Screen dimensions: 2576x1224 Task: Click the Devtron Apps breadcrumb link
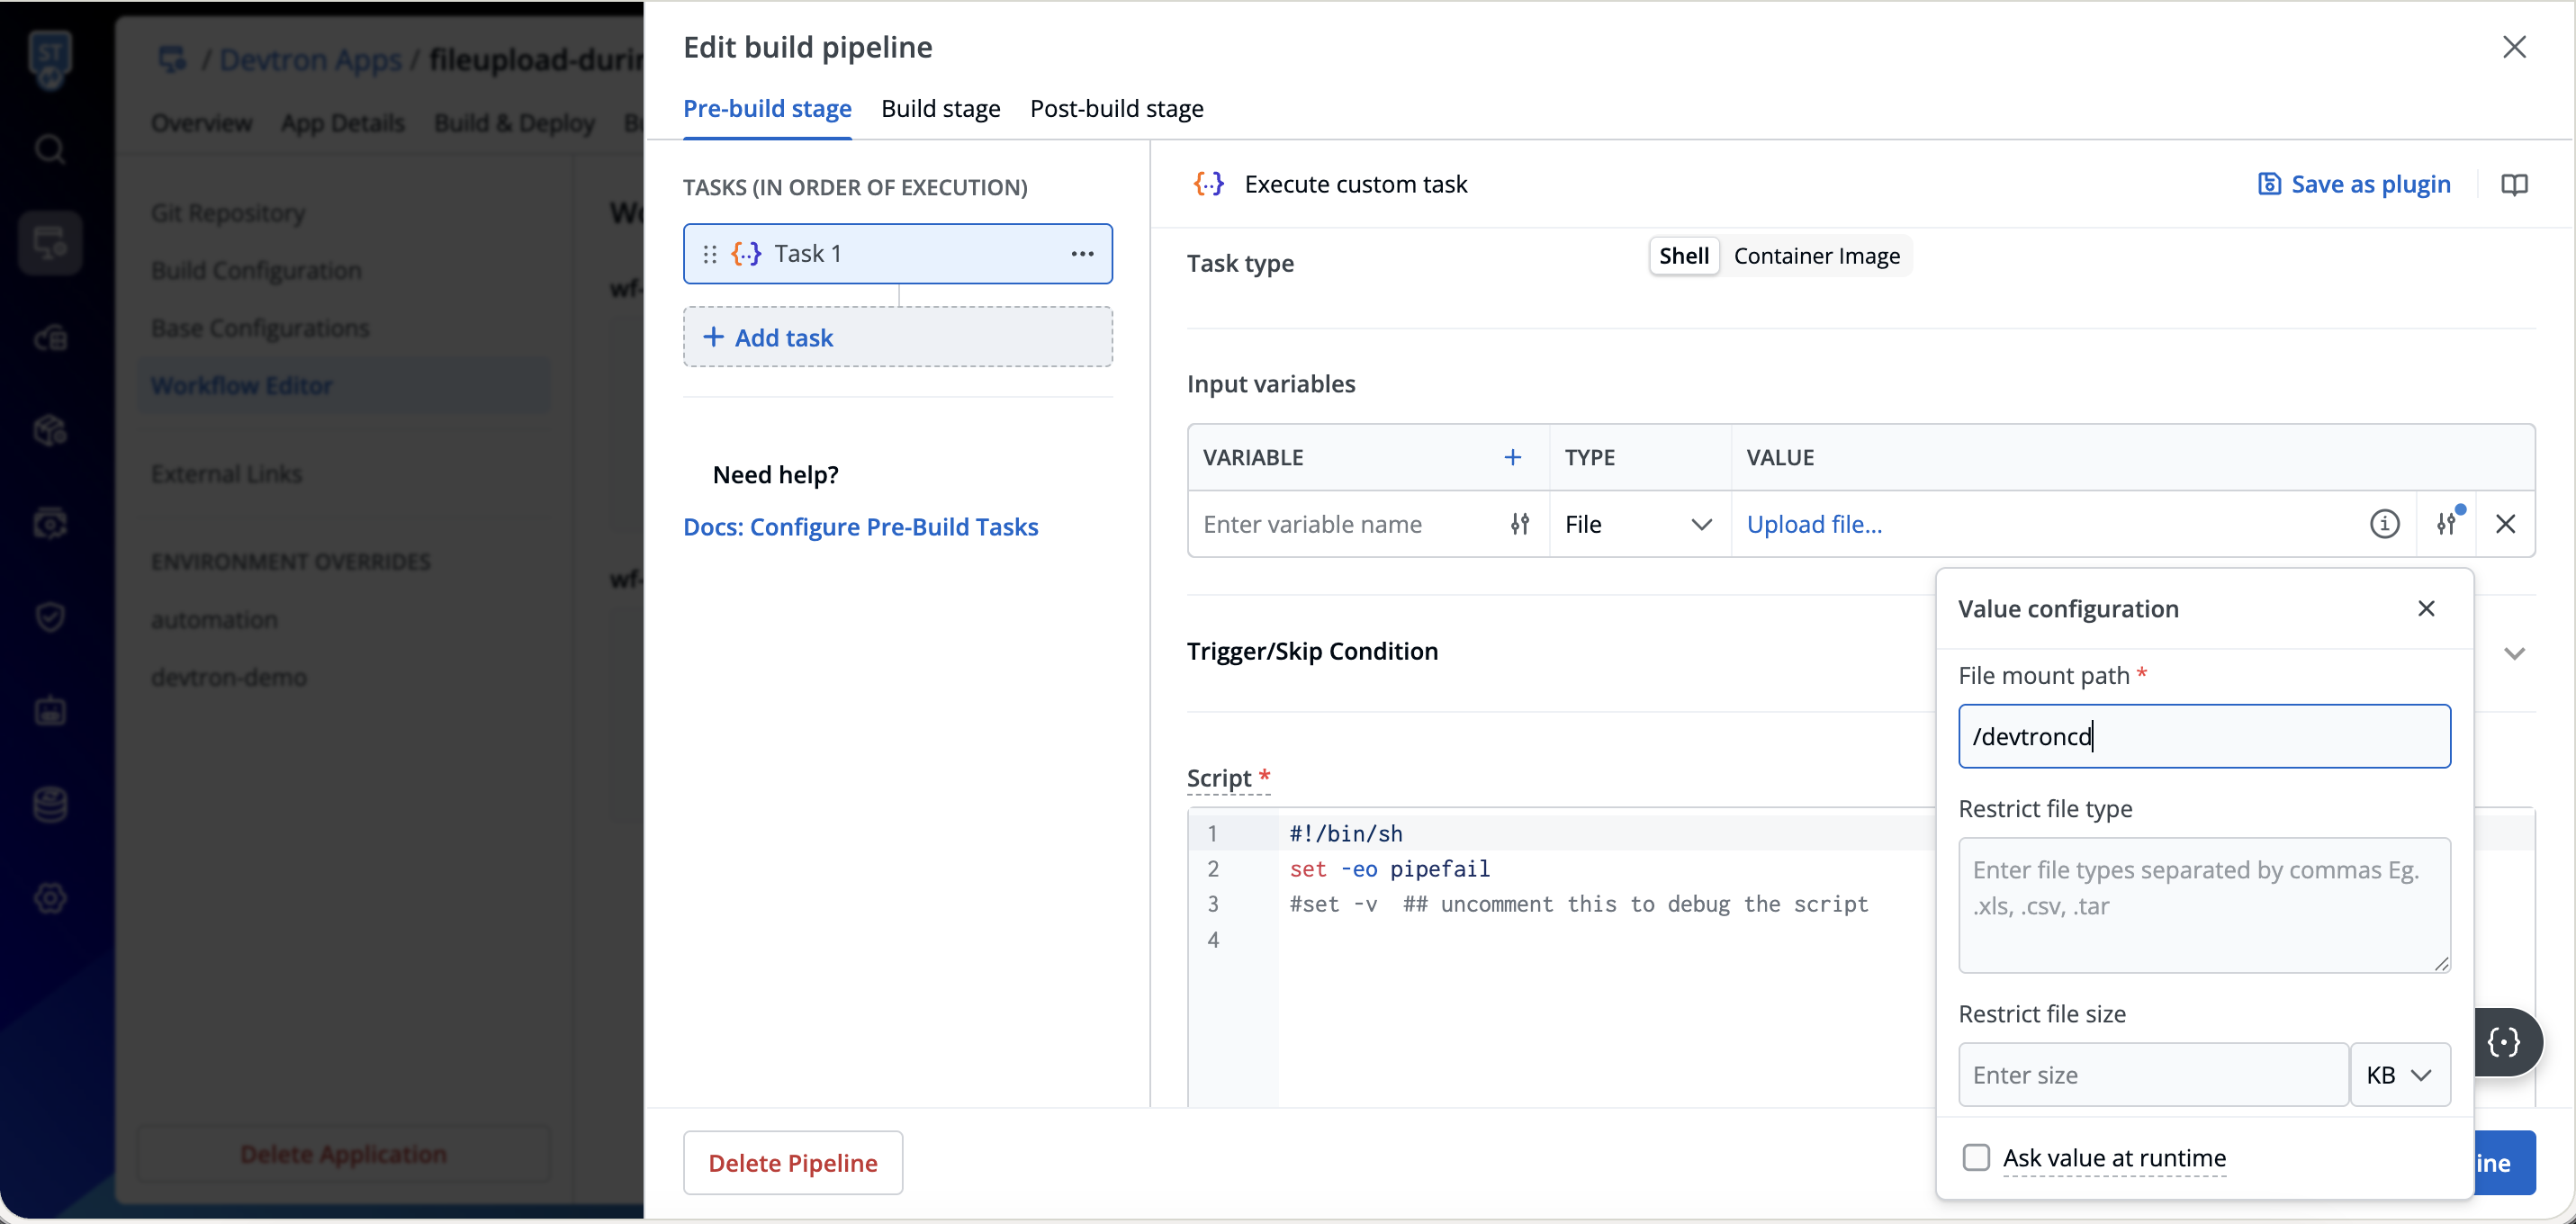click(x=310, y=60)
